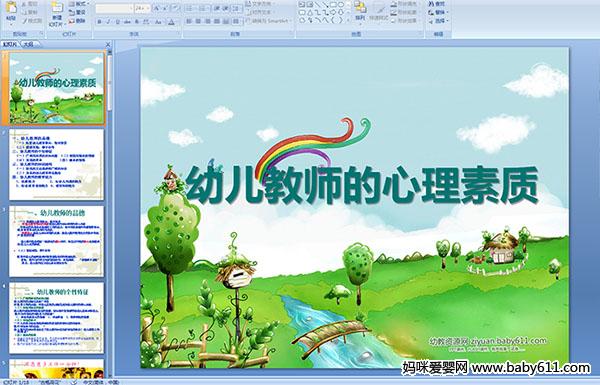Open the font name combo box
The image size is (600, 385).
point(114,8)
